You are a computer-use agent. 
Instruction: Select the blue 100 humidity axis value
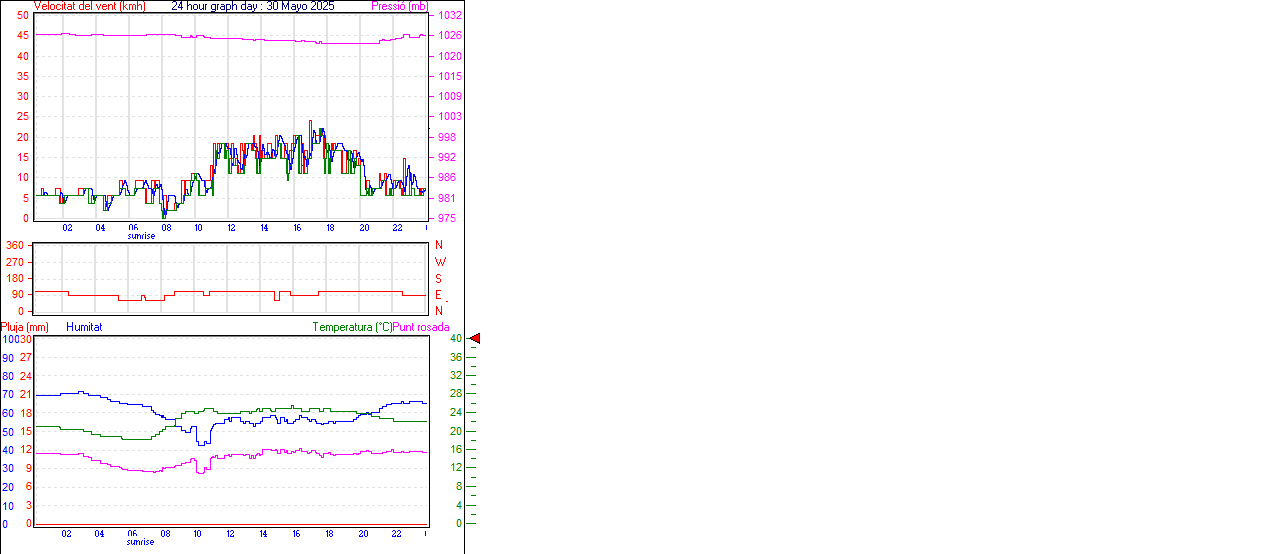[x=9, y=340]
